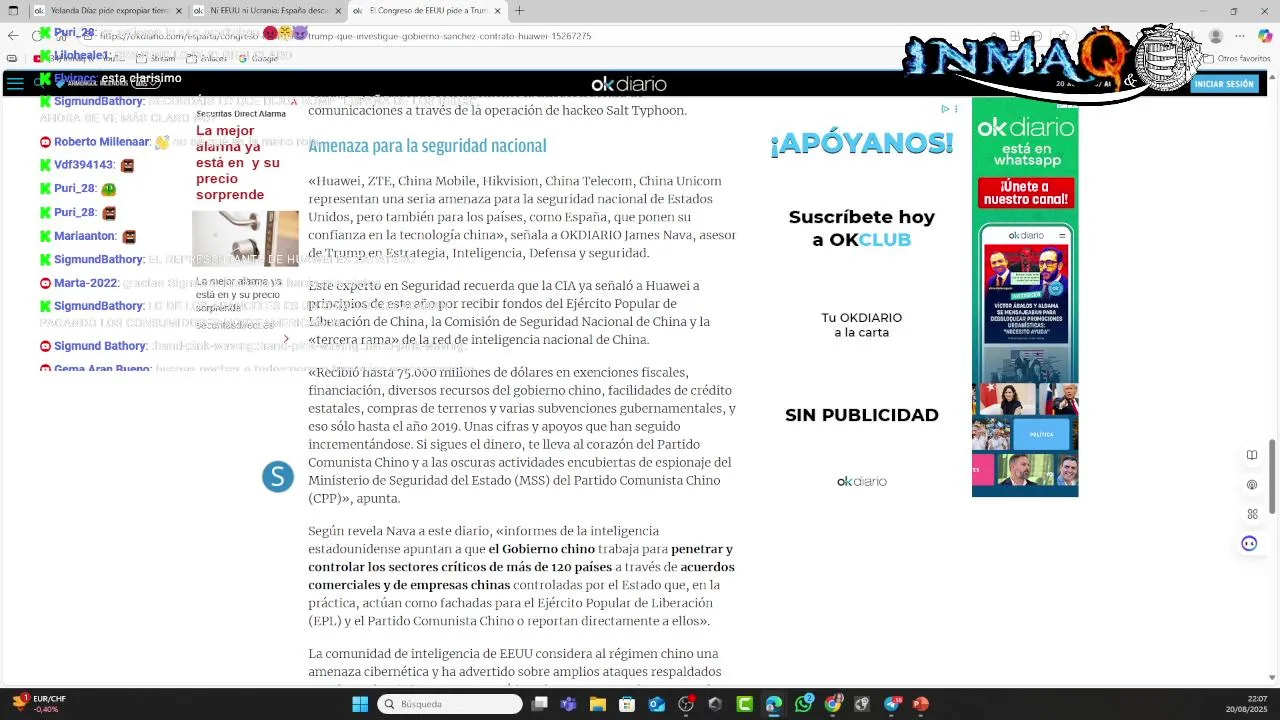The width and height of the screenshot is (1280, 720).
Task: Close the 'Yolanda Díaz pide expropiar' tab
Action: pos(179,11)
